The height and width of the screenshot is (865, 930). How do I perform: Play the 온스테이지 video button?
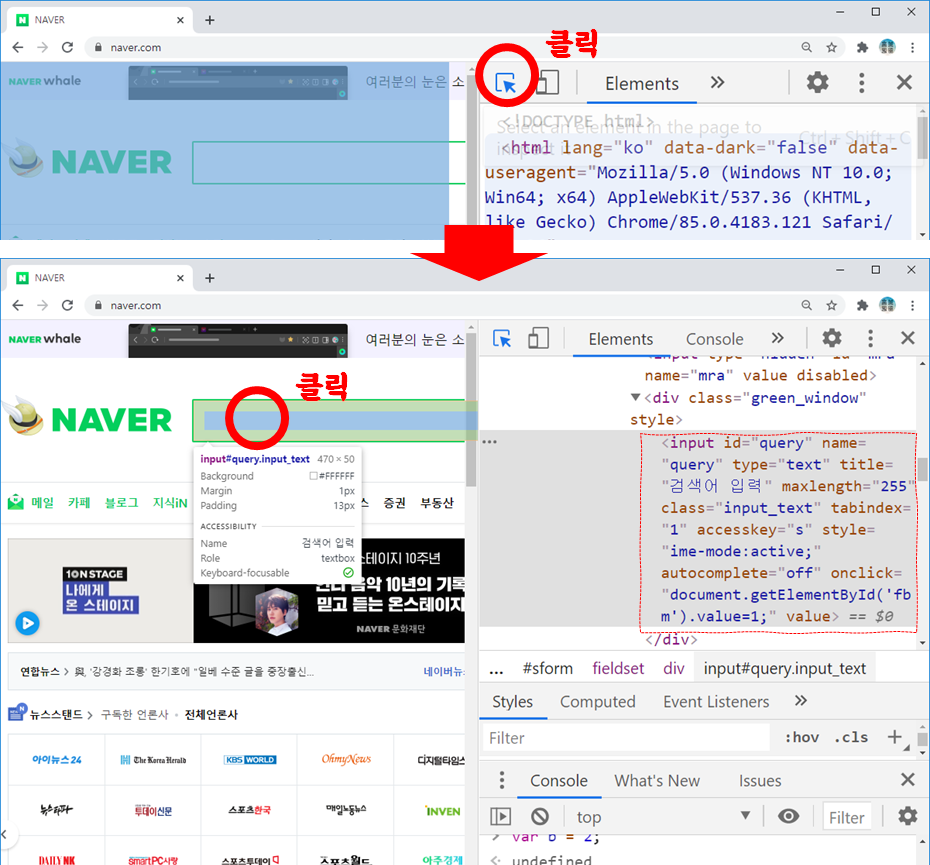27,623
